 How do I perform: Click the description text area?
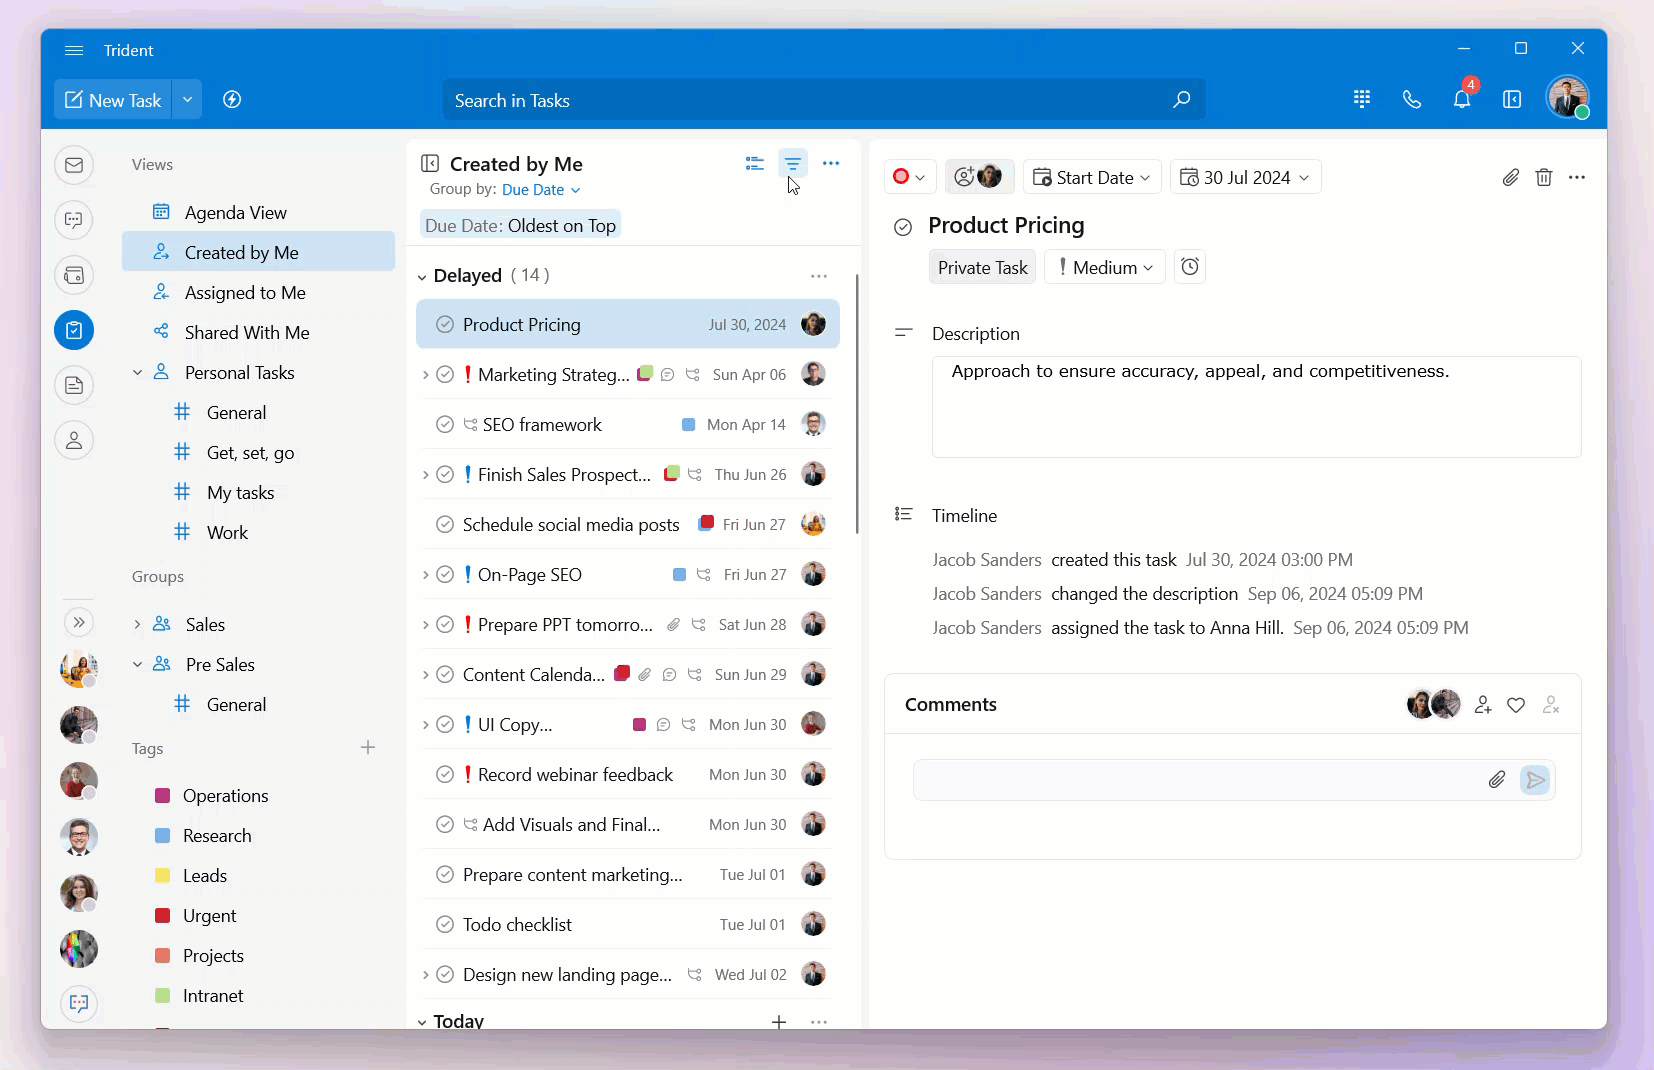coord(1256,407)
